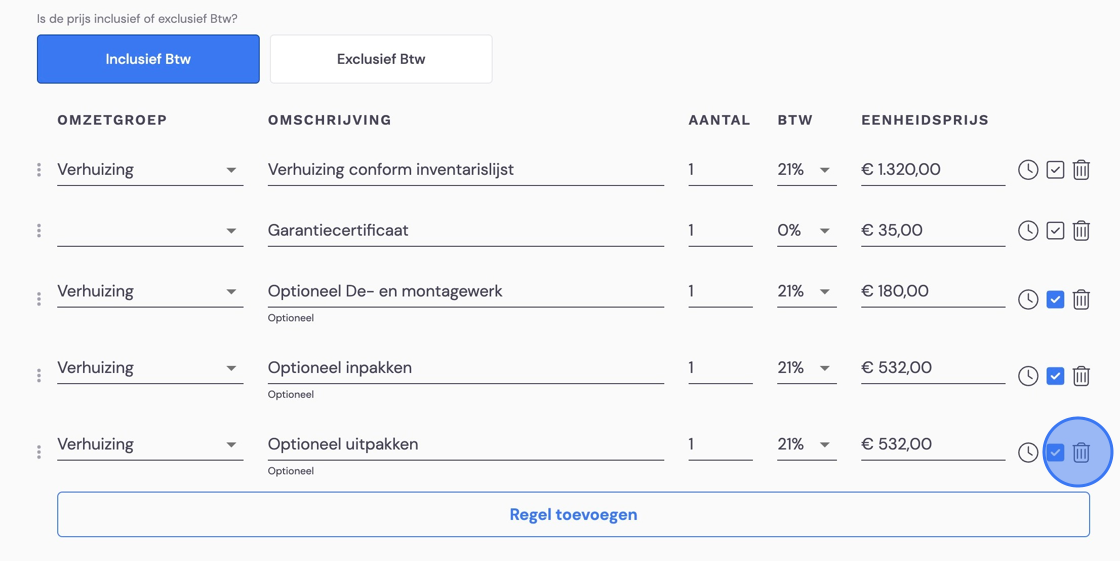The image size is (1120, 561).
Task: Click trash icon for Optioneel uitpakken row
Action: coord(1081,452)
